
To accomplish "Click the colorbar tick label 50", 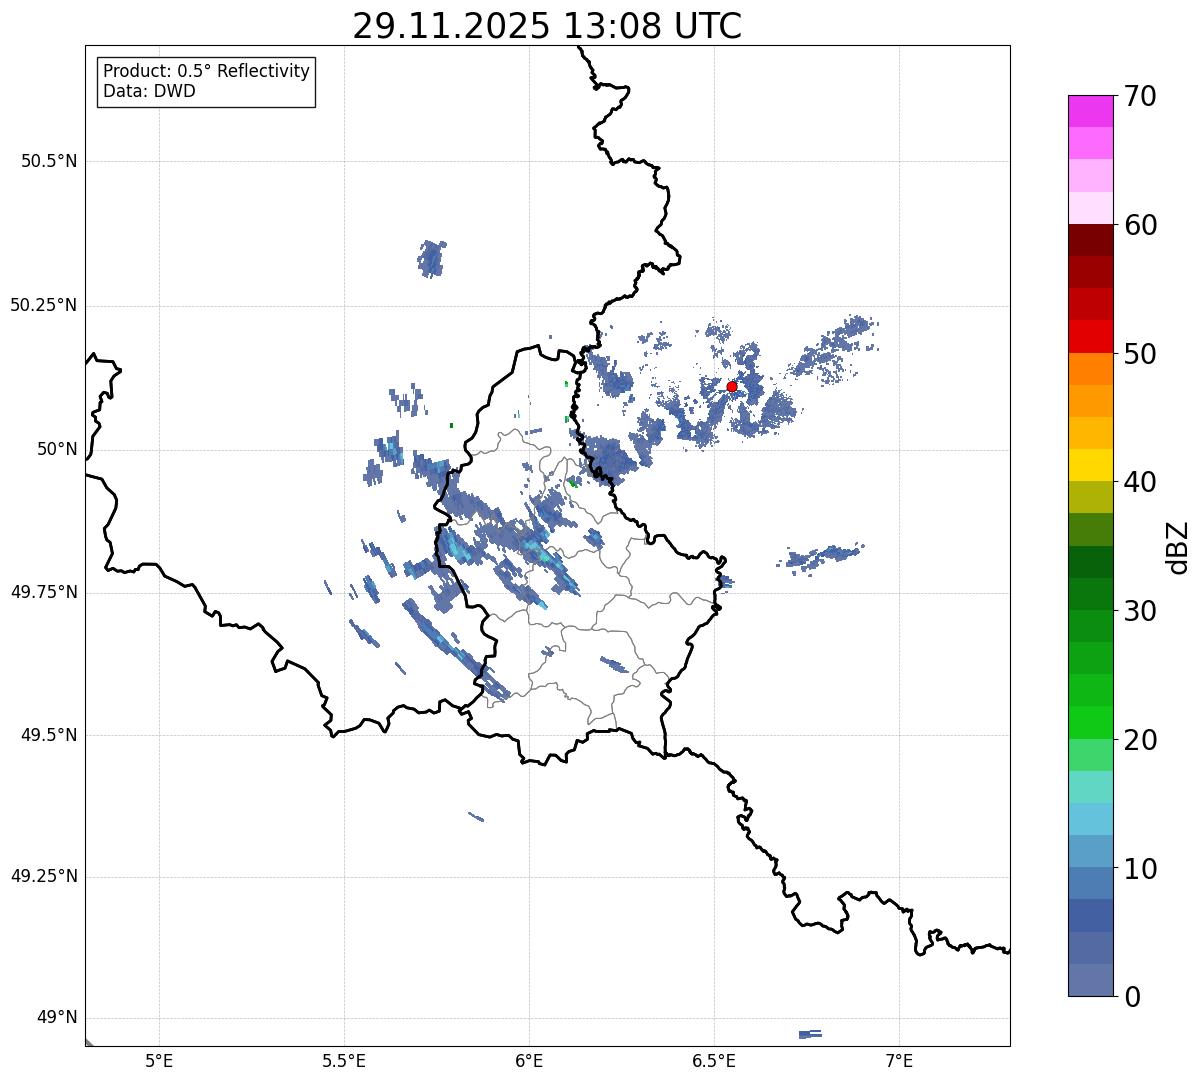I will [x=1141, y=354].
